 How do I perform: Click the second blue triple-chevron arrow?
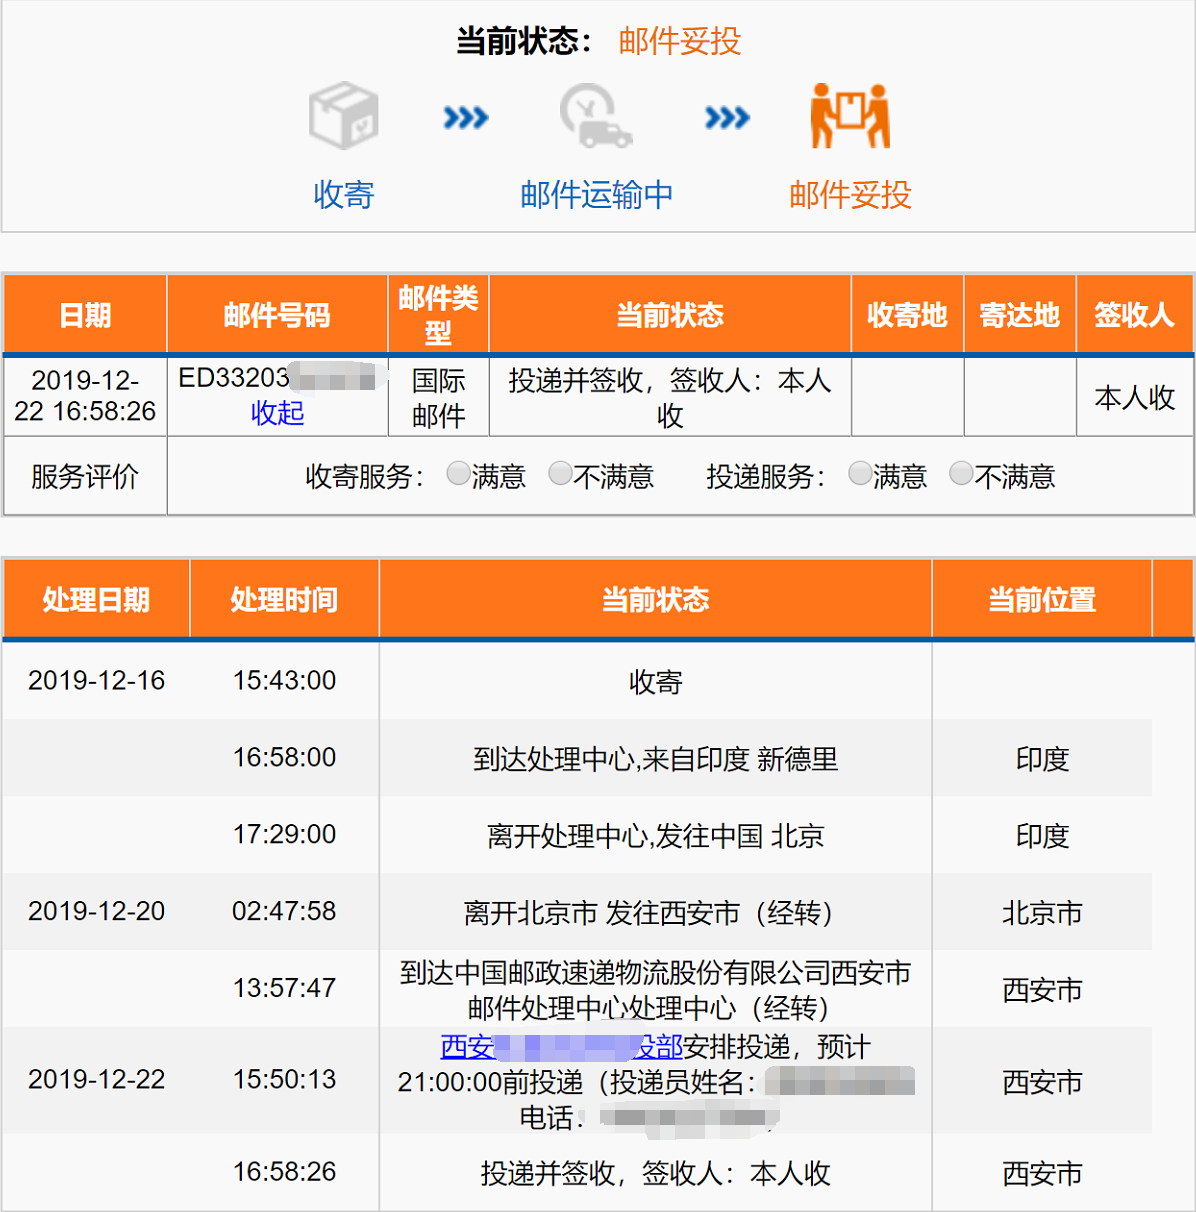click(727, 118)
